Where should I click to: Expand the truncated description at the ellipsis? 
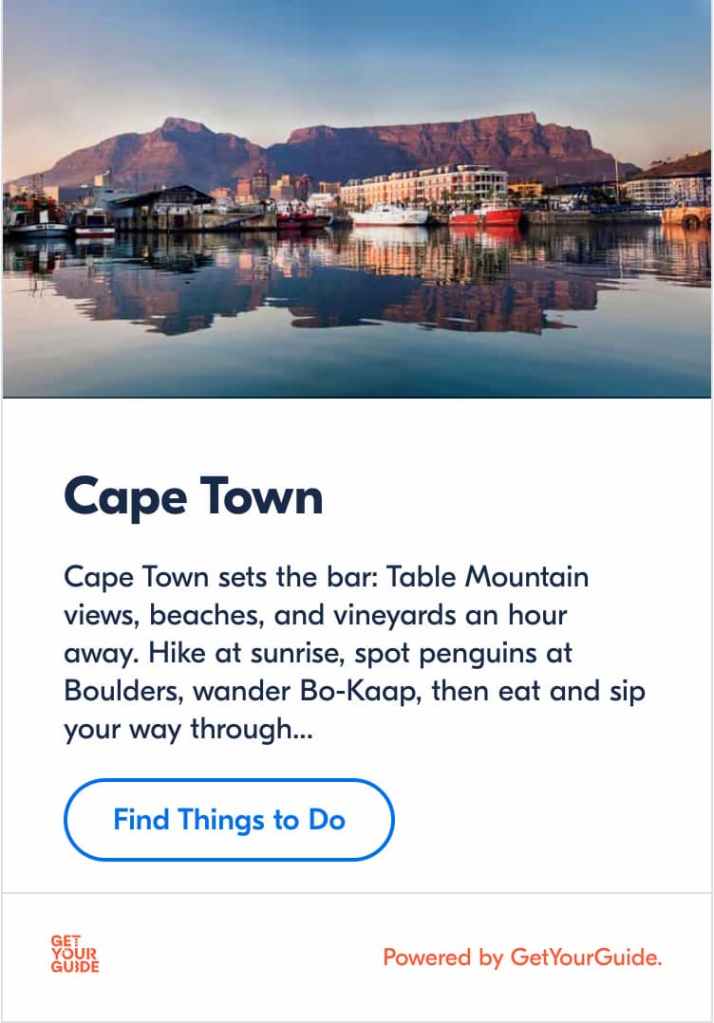[x=299, y=730]
